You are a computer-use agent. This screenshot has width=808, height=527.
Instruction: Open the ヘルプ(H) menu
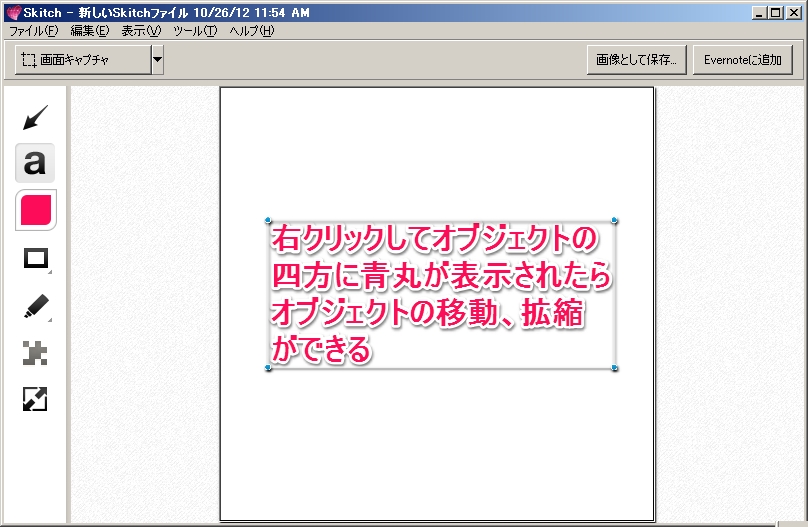click(252, 31)
